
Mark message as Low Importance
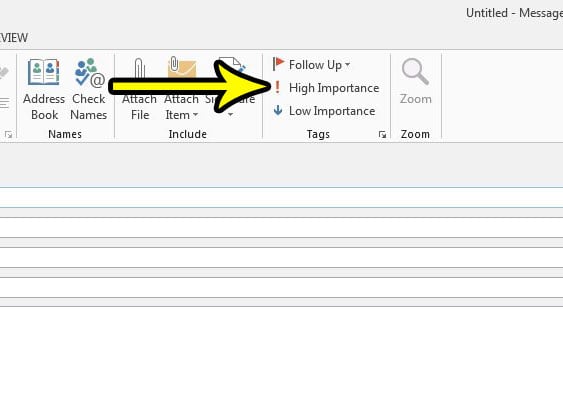(x=324, y=111)
